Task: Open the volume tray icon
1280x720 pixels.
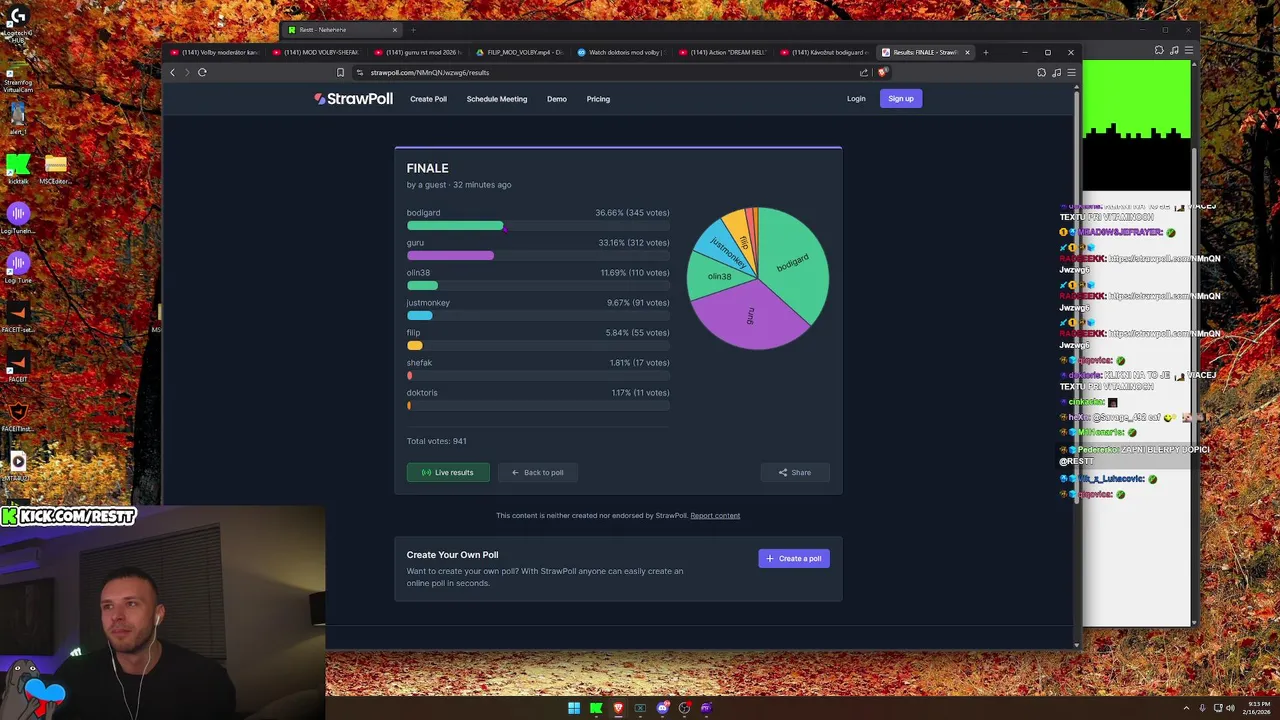Action: pyautogui.click(x=1230, y=708)
